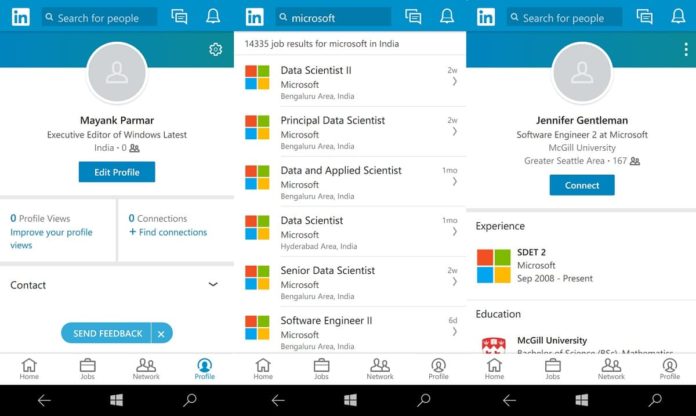Focus the search field containing microsoft

333,17
